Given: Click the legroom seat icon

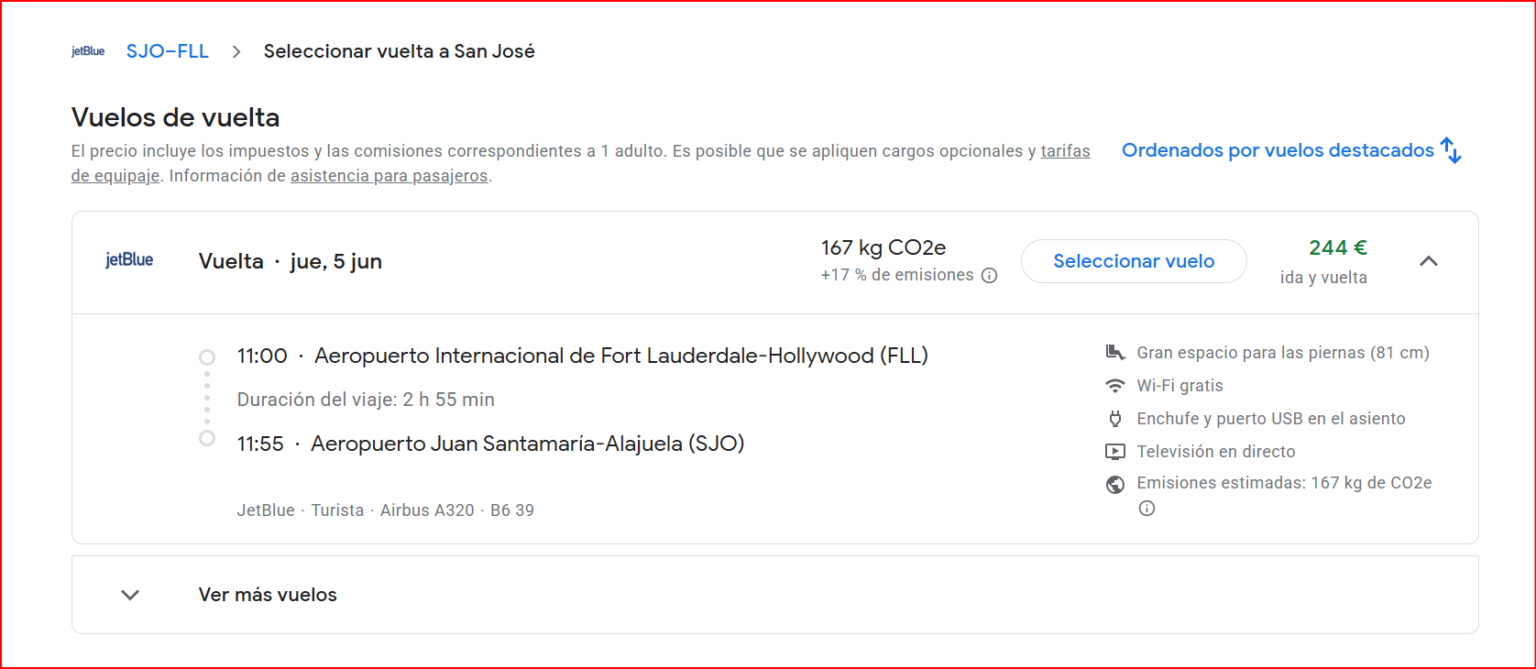Looking at the screenshot, I should click(1115, 353).
